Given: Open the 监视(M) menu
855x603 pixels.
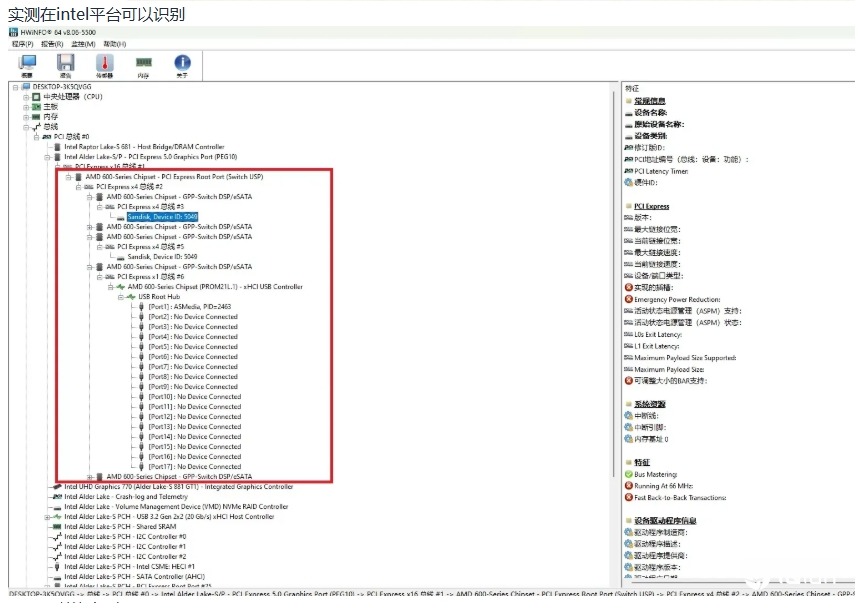Looking at the screenshot, I should coord(84,44).
